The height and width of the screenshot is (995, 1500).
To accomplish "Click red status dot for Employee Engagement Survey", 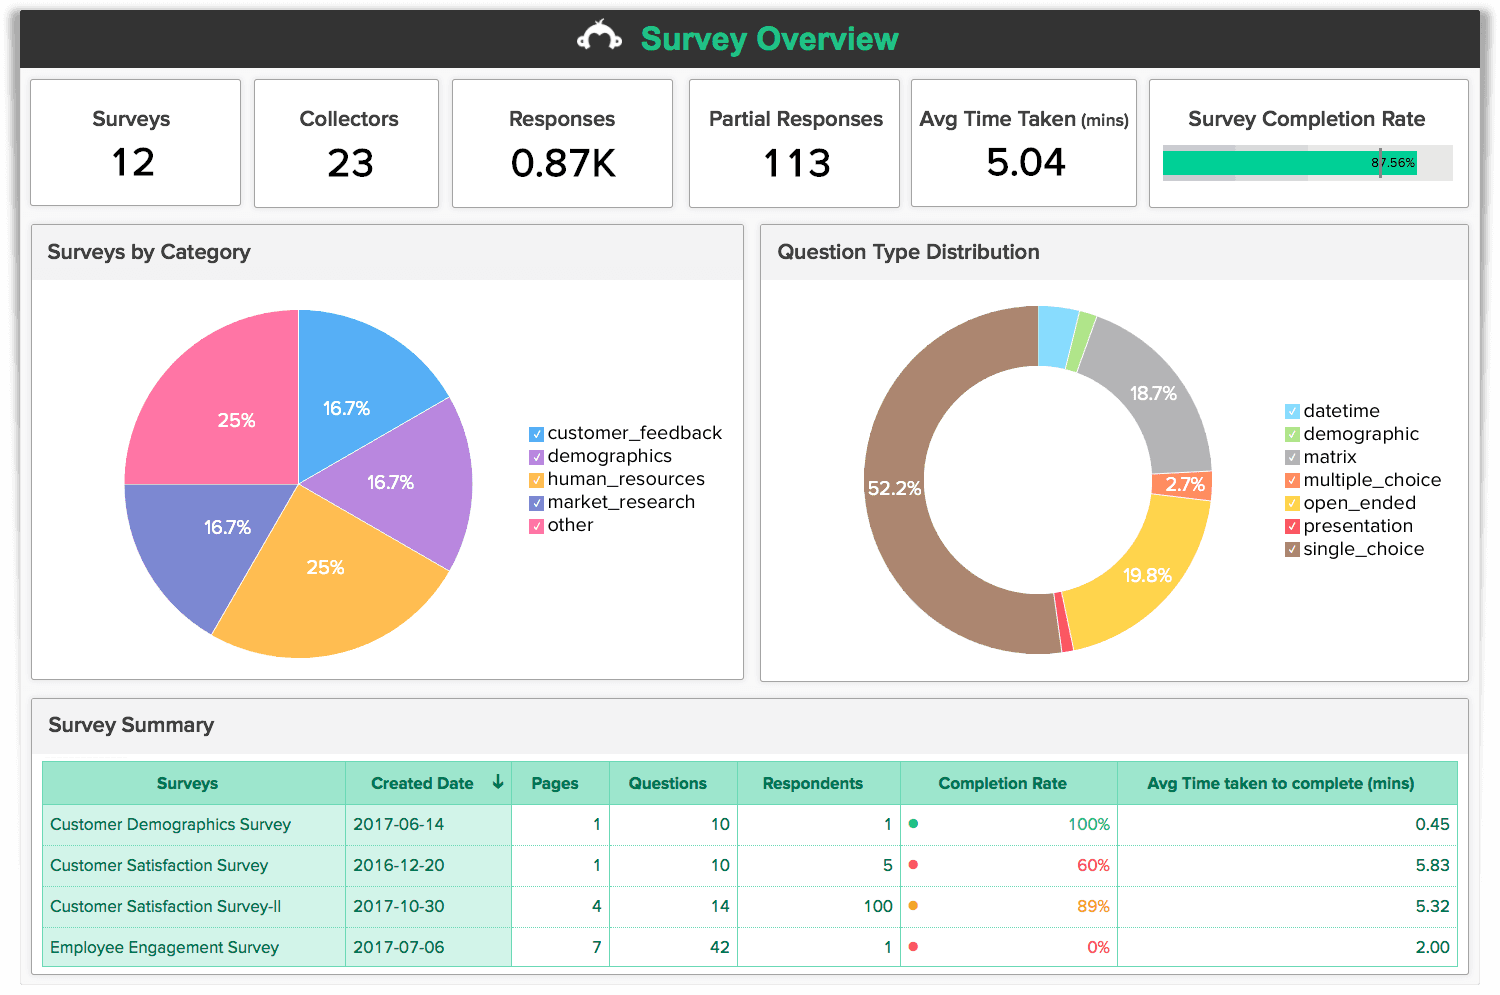I will point(914,947).
